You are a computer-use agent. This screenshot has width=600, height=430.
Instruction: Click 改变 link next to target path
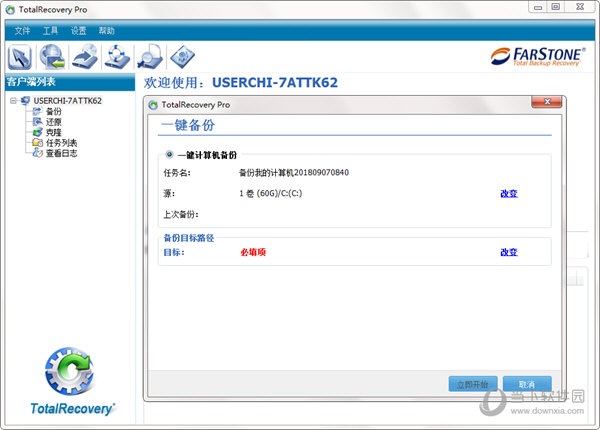[509, 252]
